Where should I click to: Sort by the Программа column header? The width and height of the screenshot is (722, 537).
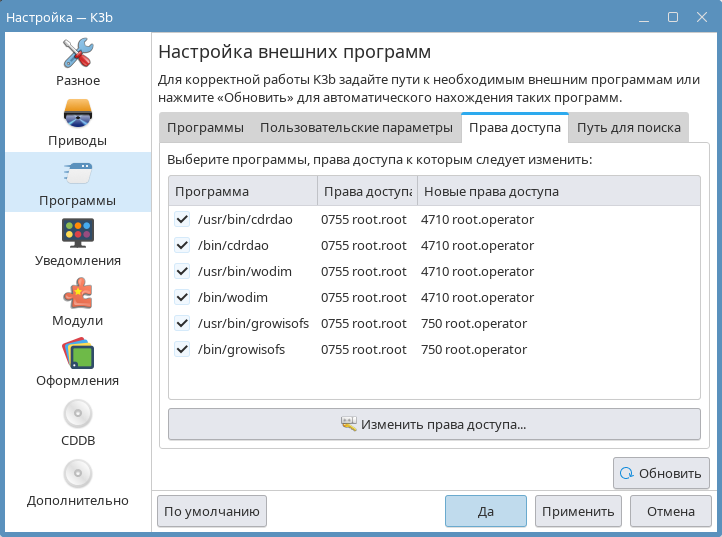tap(242, 191)
